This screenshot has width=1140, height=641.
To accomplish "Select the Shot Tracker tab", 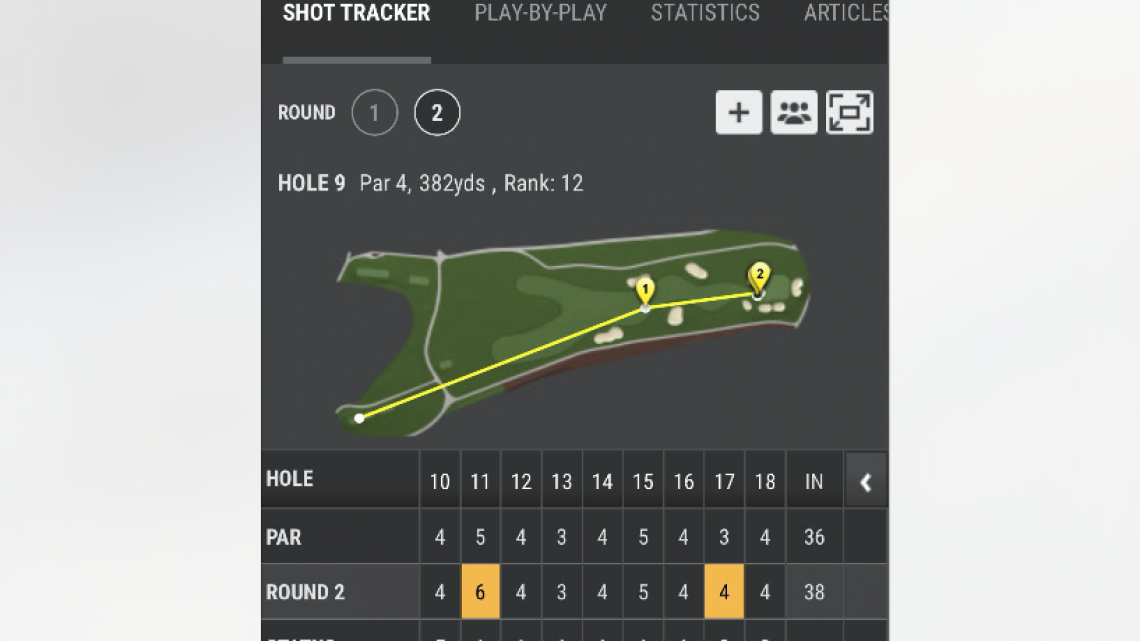I will [x=356, y=14].
